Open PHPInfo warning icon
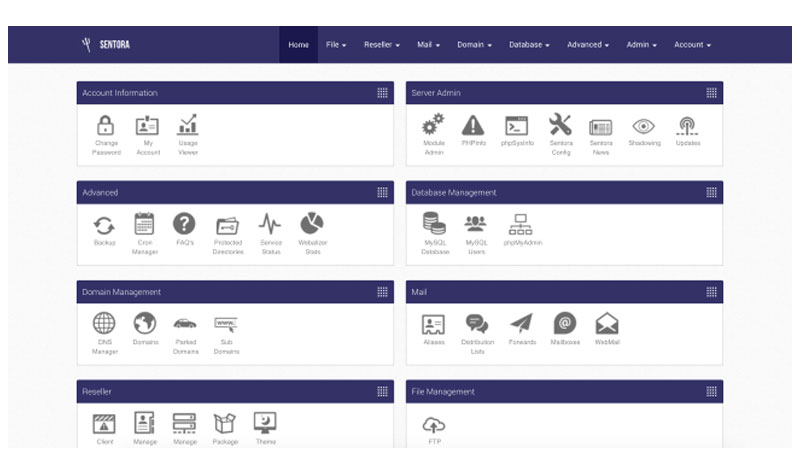Screen dimensions: 800x470 point(472,125)
